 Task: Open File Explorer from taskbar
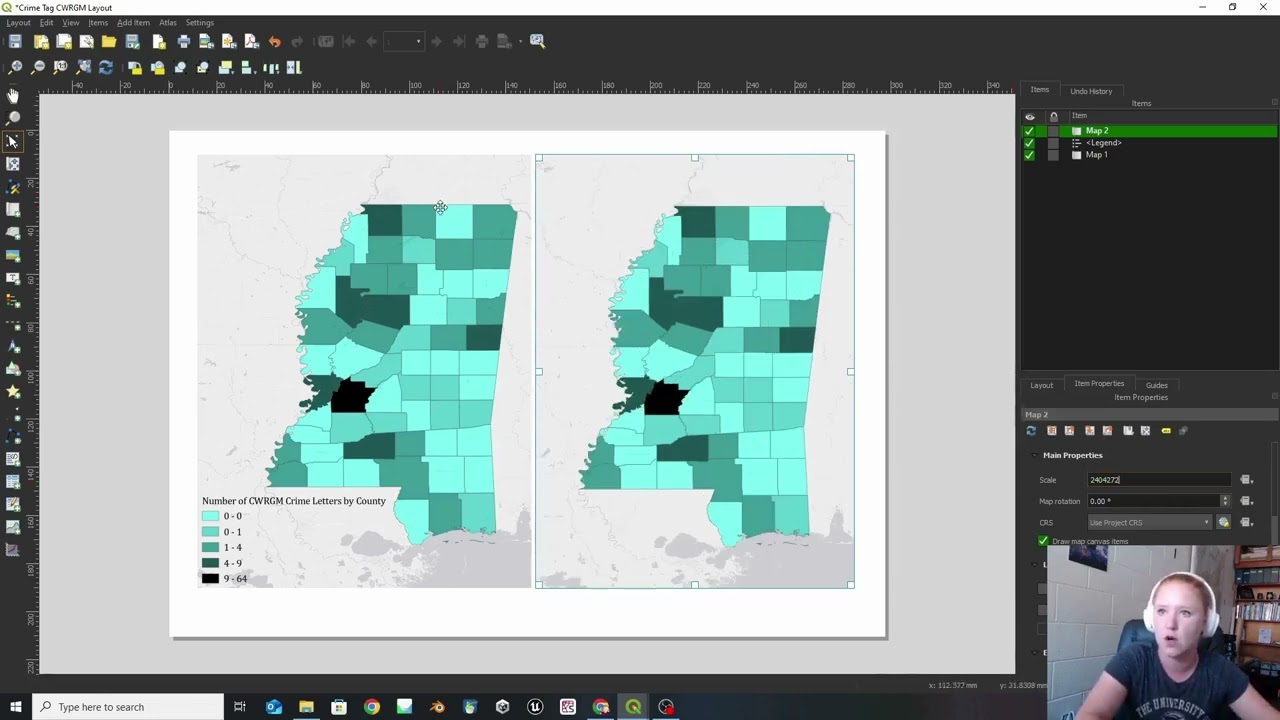pyautogui.click(x=306, y=707)
